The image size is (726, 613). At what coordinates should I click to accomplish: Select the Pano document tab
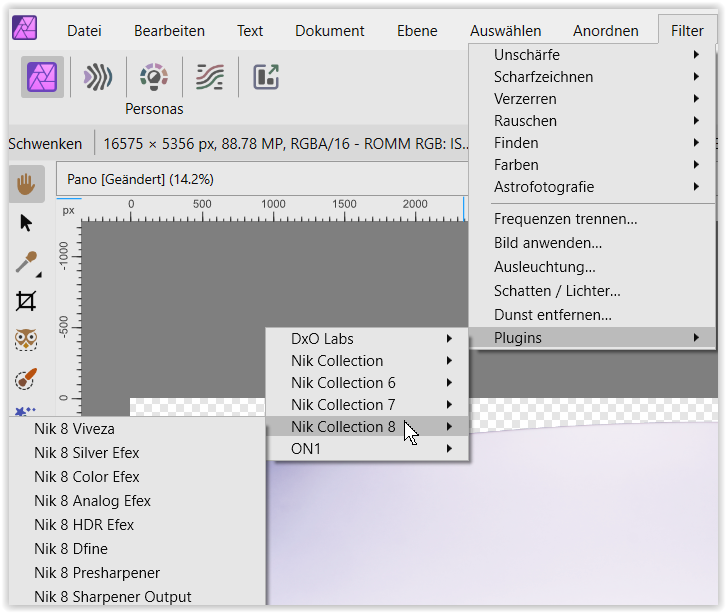[x=140, y=179]
